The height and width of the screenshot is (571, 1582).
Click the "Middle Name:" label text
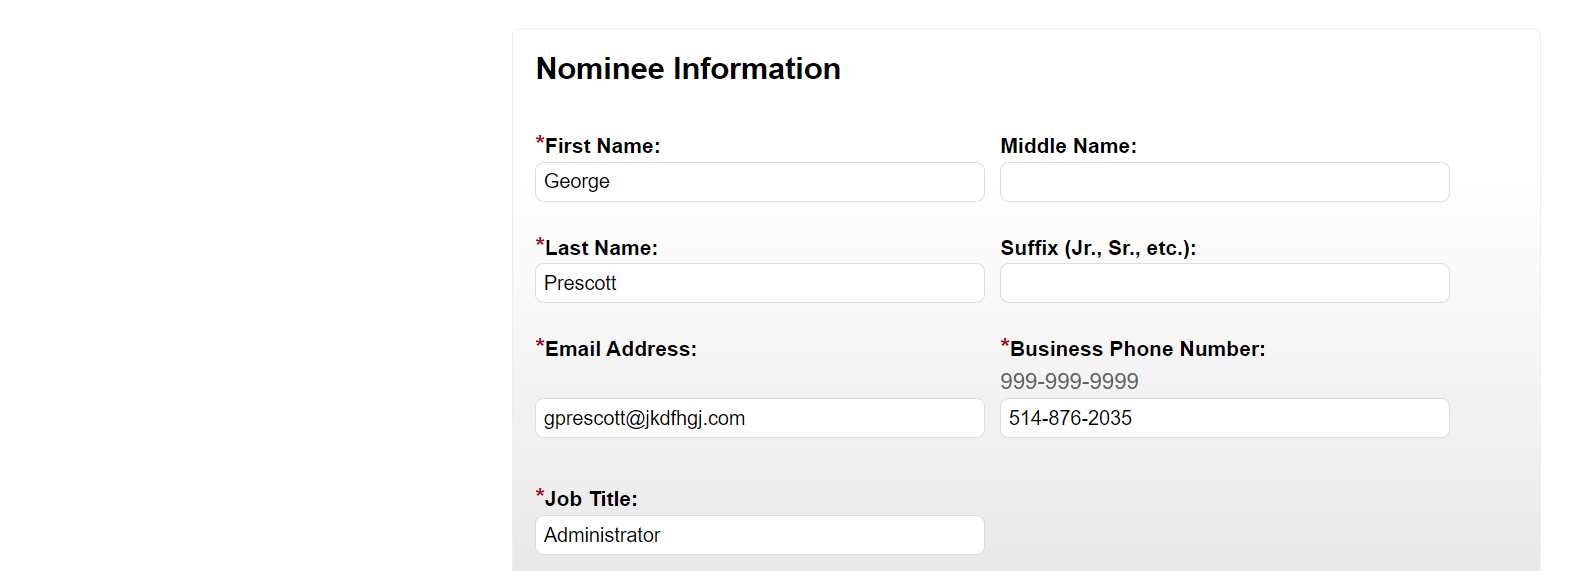(1068, 146)
